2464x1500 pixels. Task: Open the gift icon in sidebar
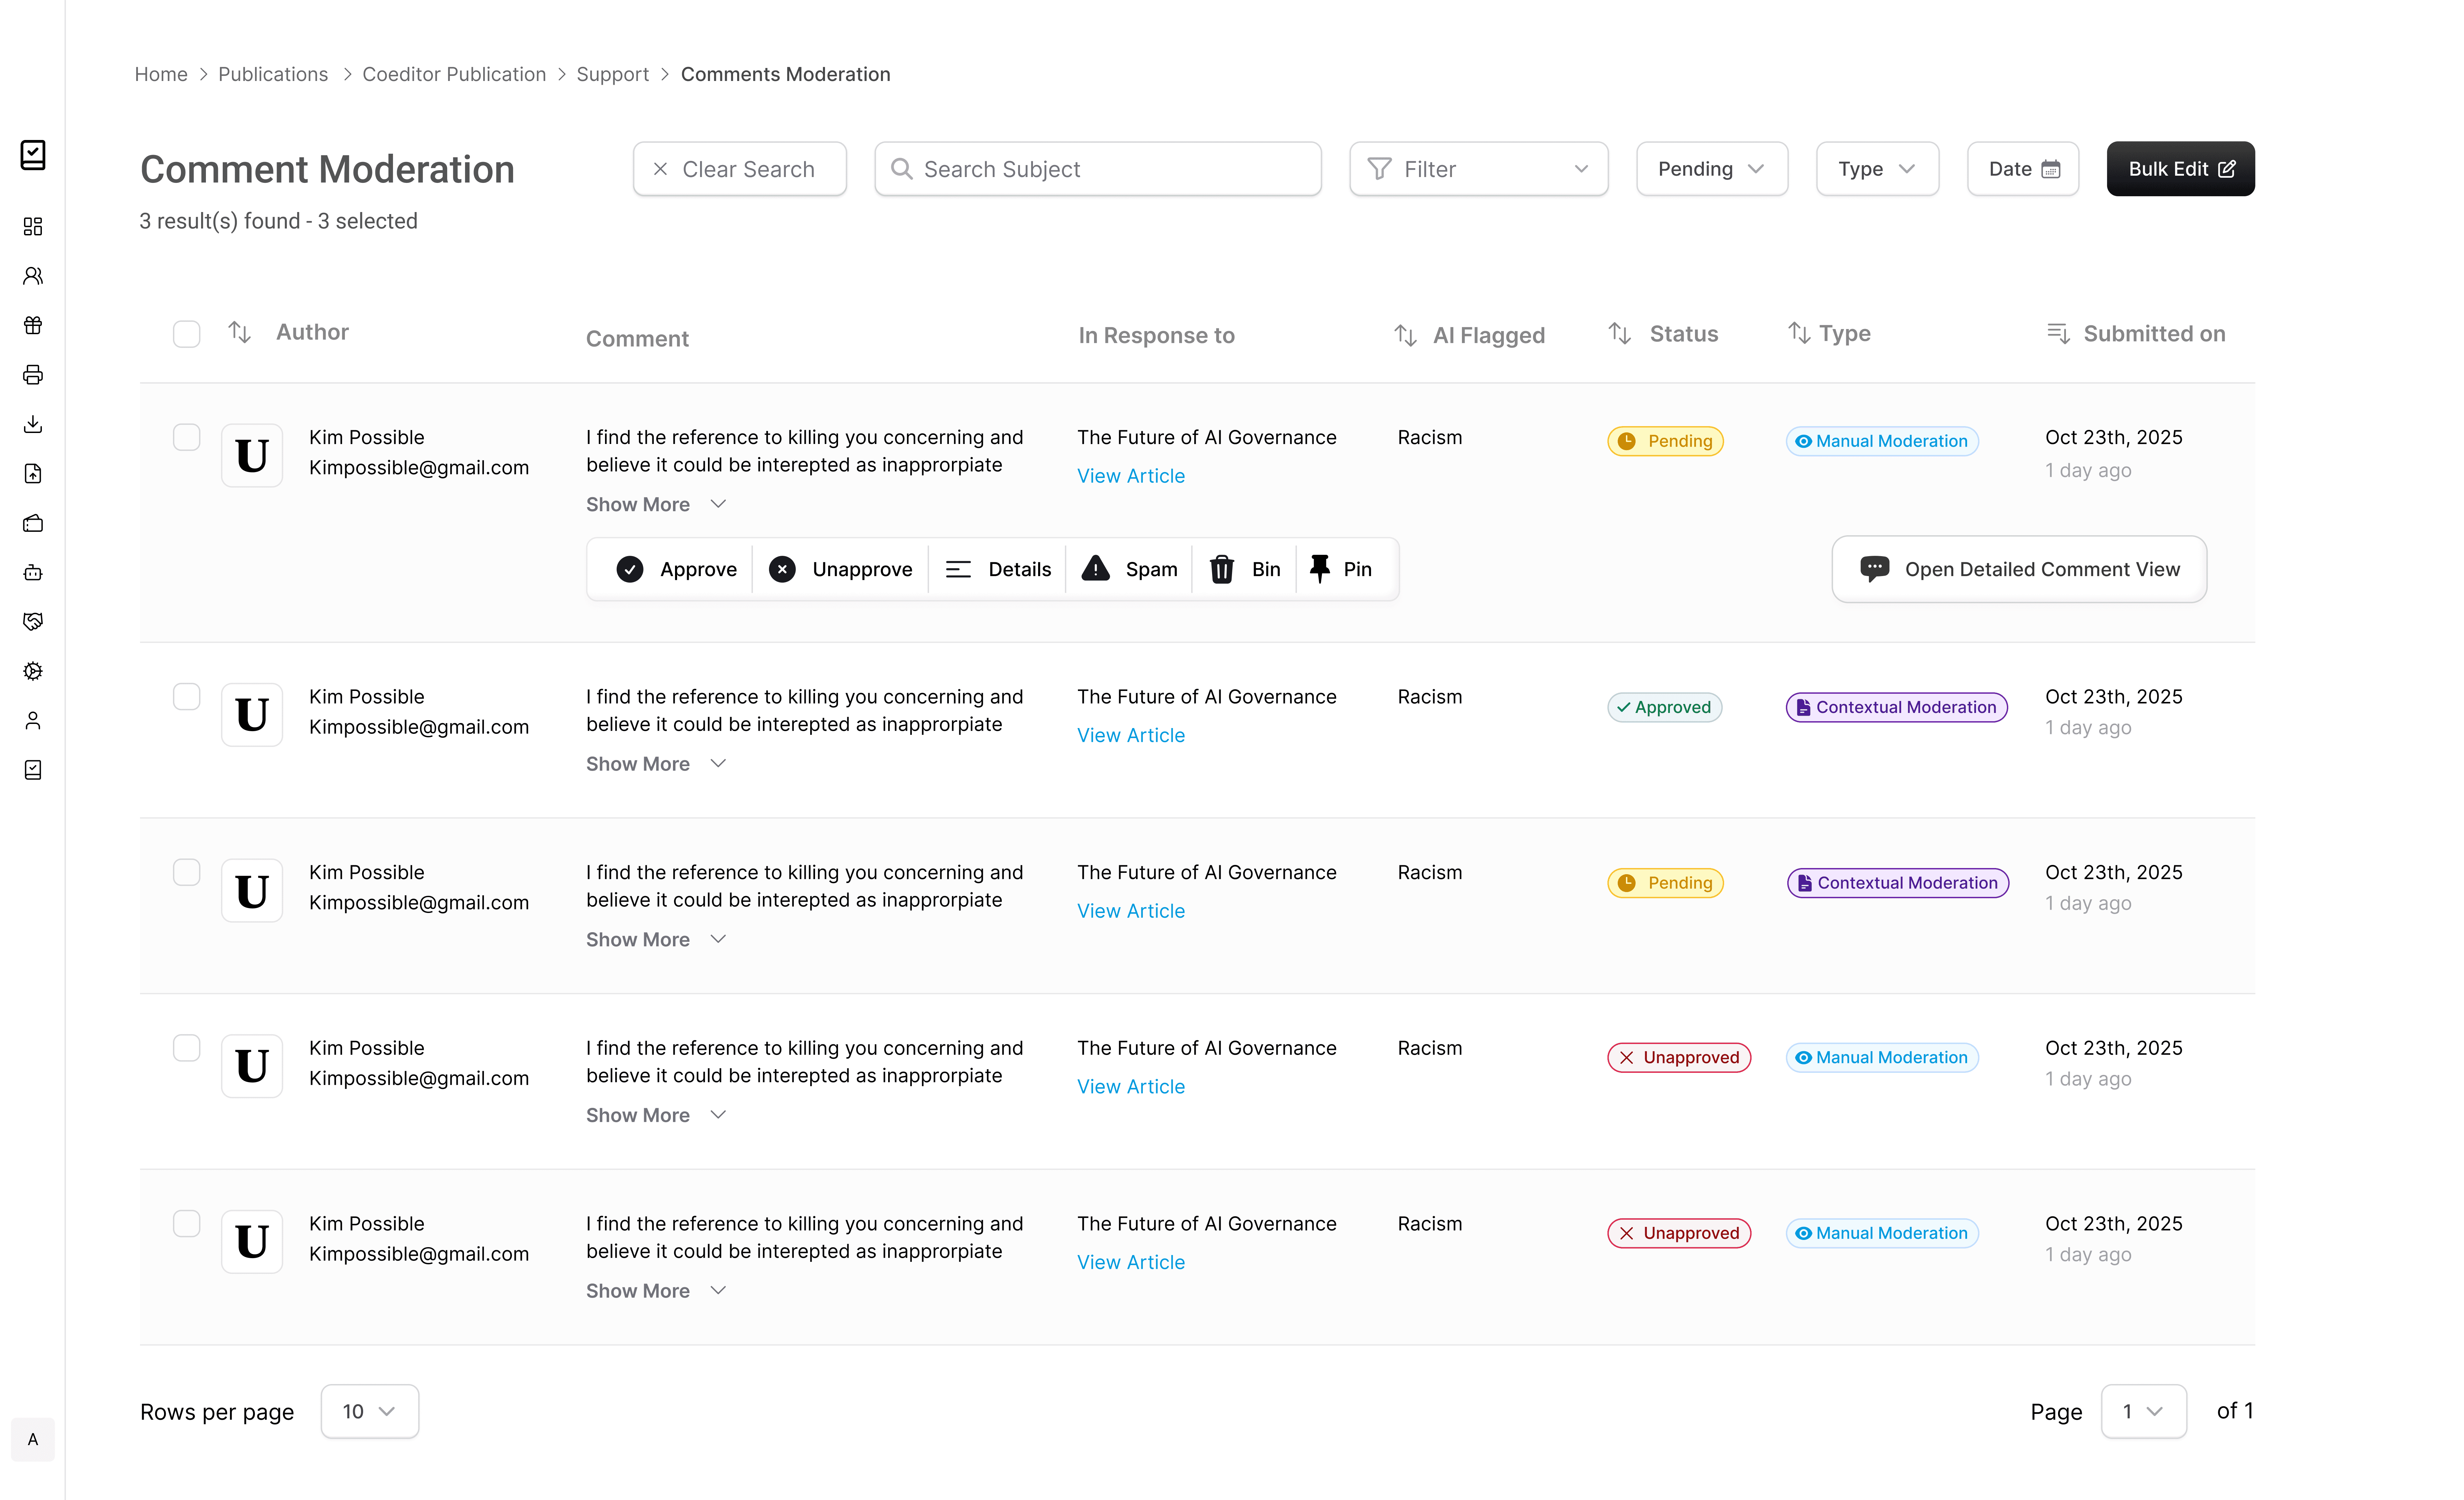(33, 325)
